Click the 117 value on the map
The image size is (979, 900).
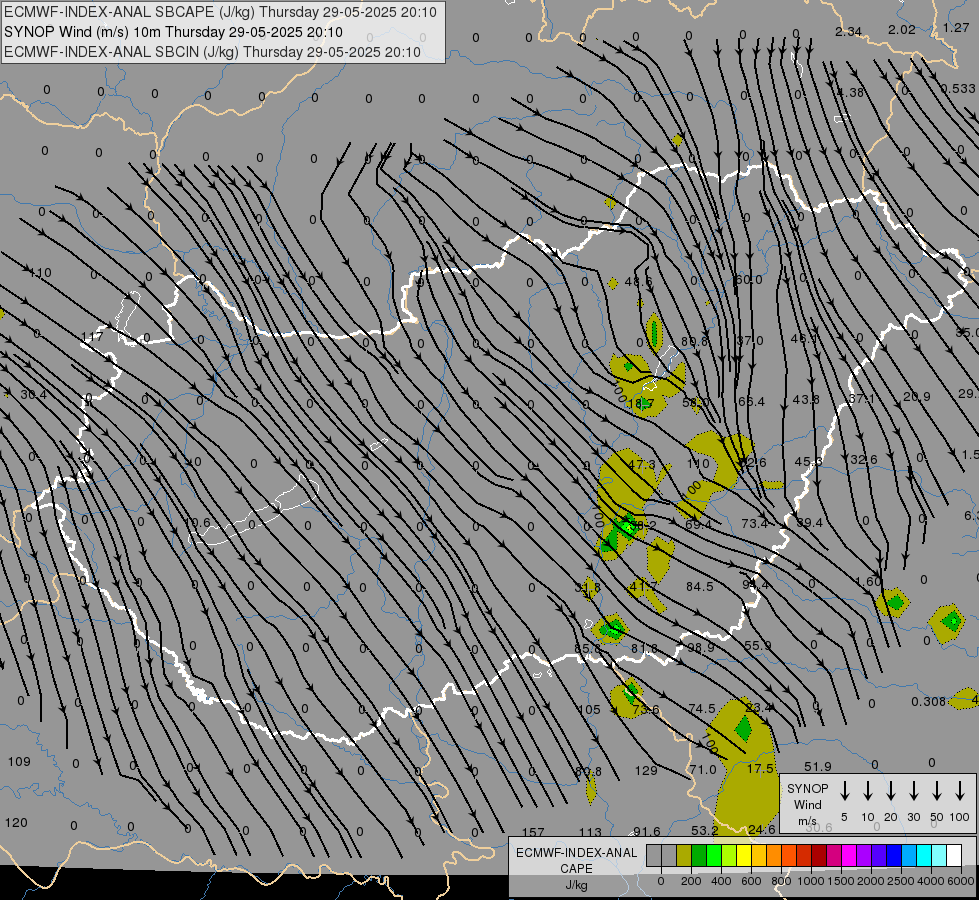click(x=92, y=337)
